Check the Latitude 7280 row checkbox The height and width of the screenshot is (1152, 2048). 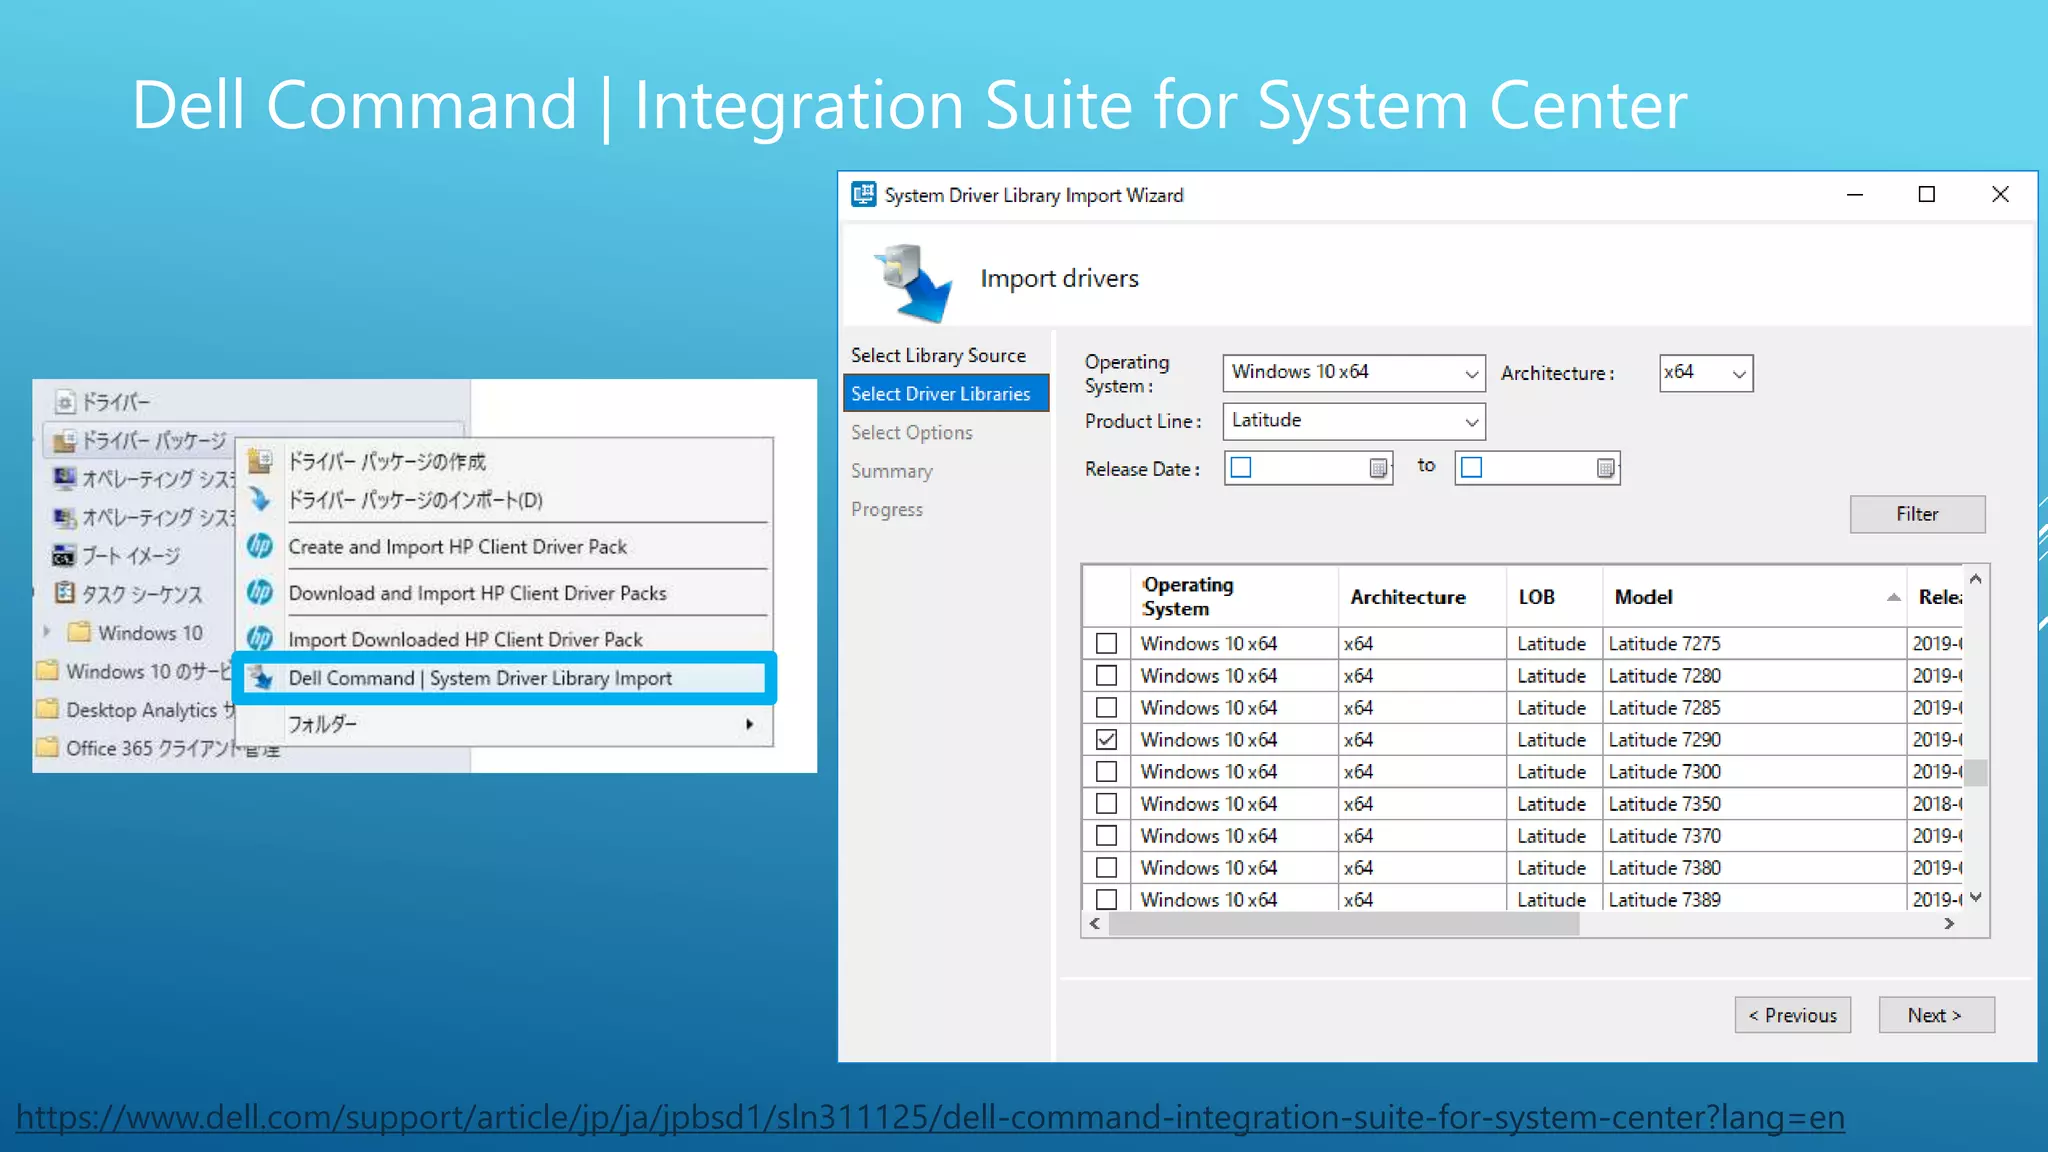1106,675
